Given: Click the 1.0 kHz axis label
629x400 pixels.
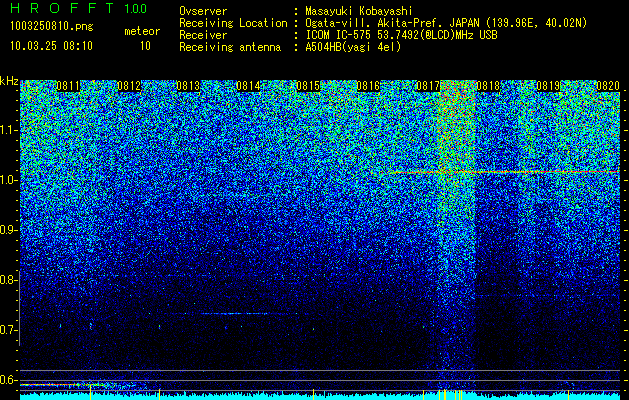Looking at the screenshot, I should tap(9, 180).
